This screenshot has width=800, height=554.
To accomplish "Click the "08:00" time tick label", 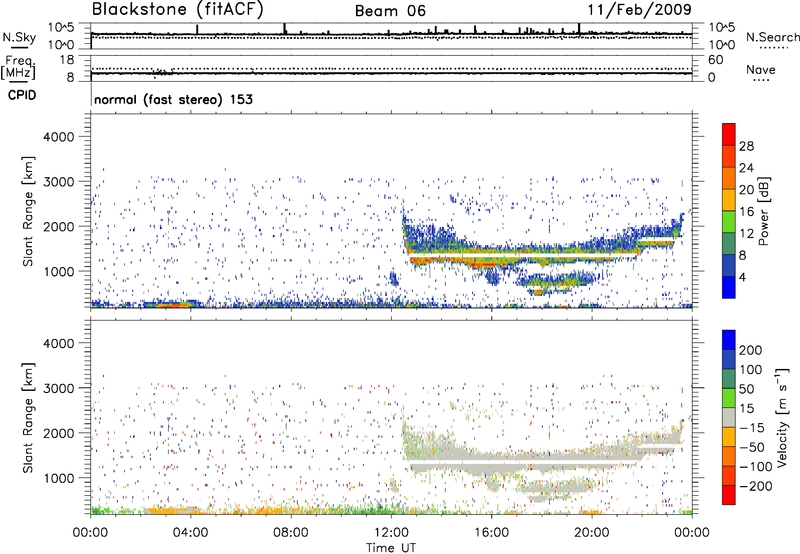I will coord(291,532).
